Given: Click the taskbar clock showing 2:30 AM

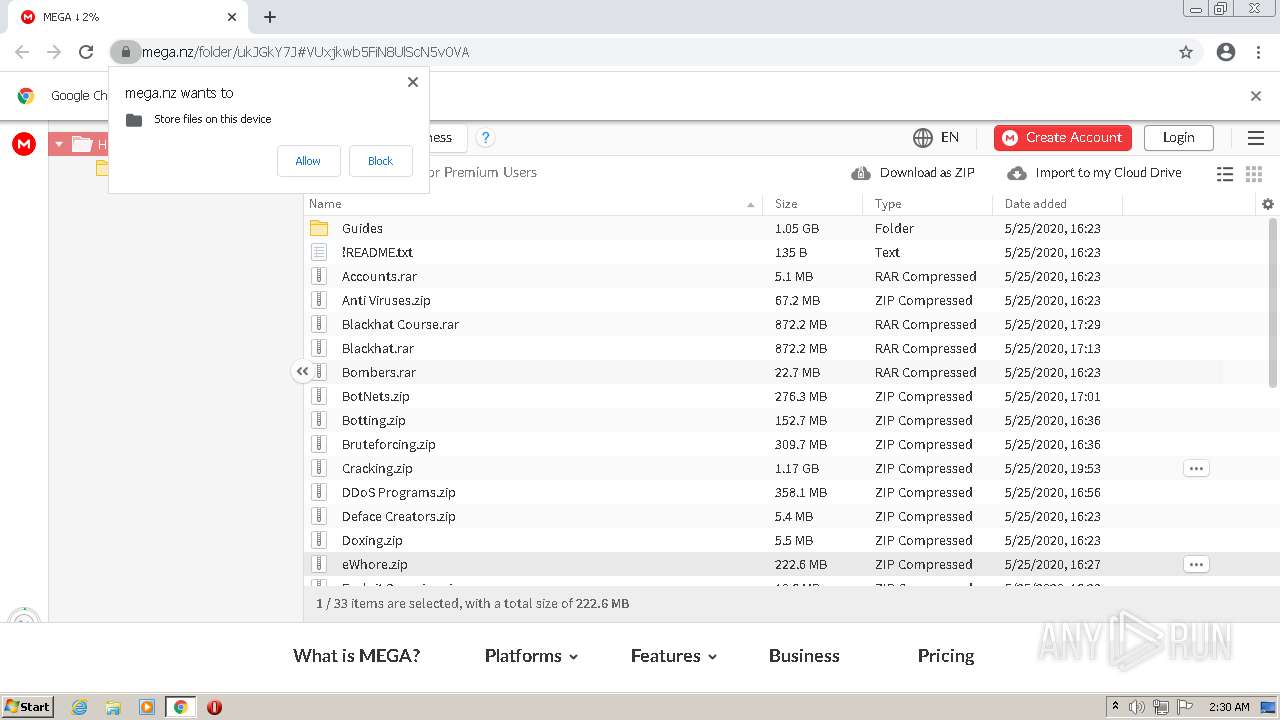Looking at the screenshot, I should coord(1229,707).
